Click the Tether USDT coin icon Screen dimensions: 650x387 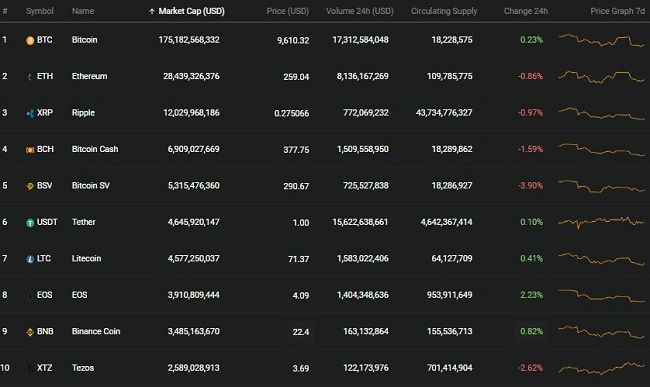pyautogui.click(x=30, y=223)
